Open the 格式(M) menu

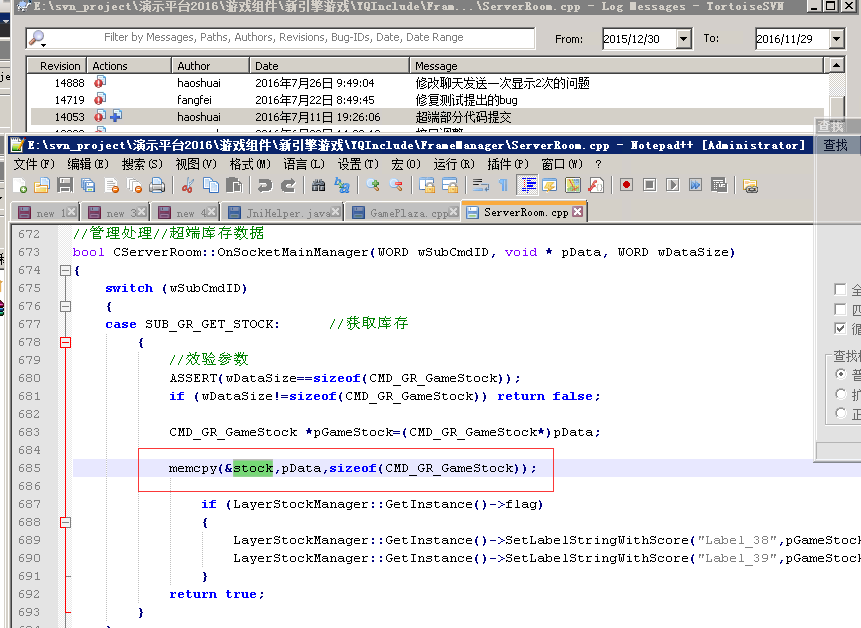(x=250, y=164)
